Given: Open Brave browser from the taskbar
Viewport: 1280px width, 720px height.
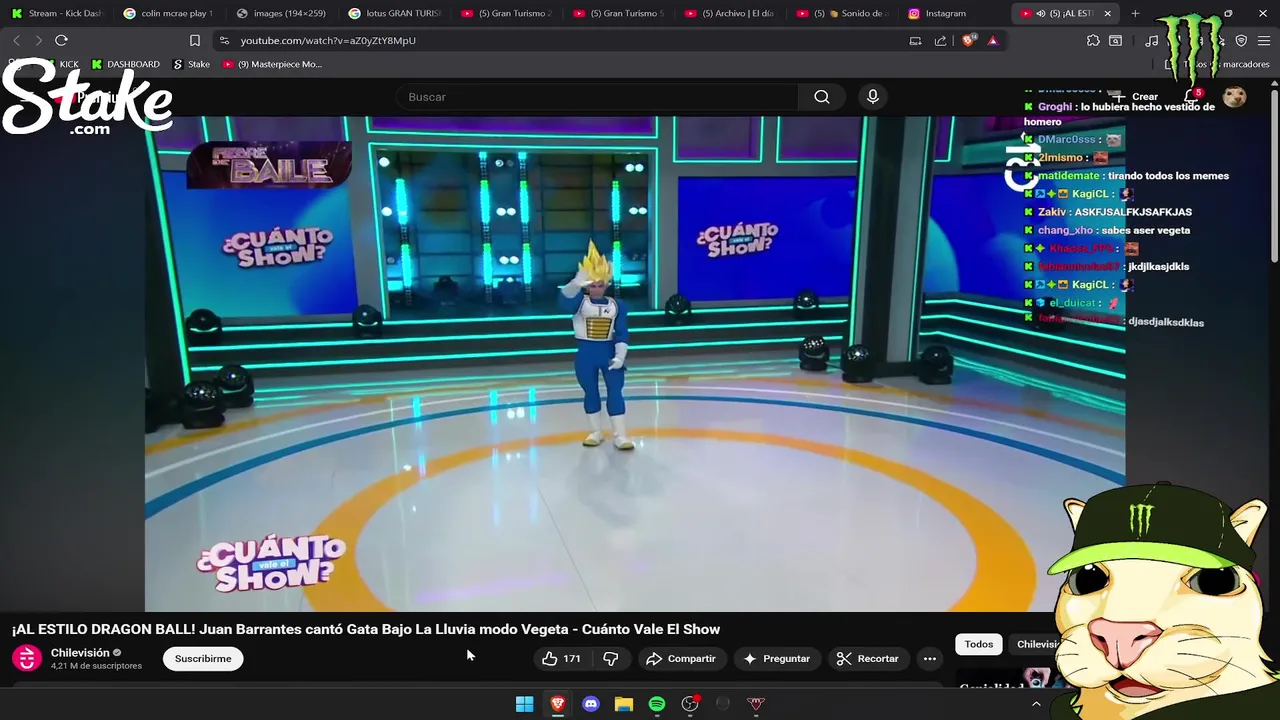Looking at the screenshot, I should 558,704.
